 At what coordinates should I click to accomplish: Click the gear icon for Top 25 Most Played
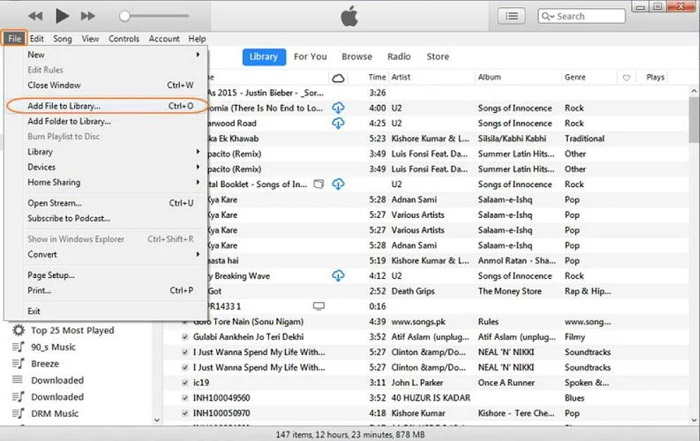(x=18, y=330)
